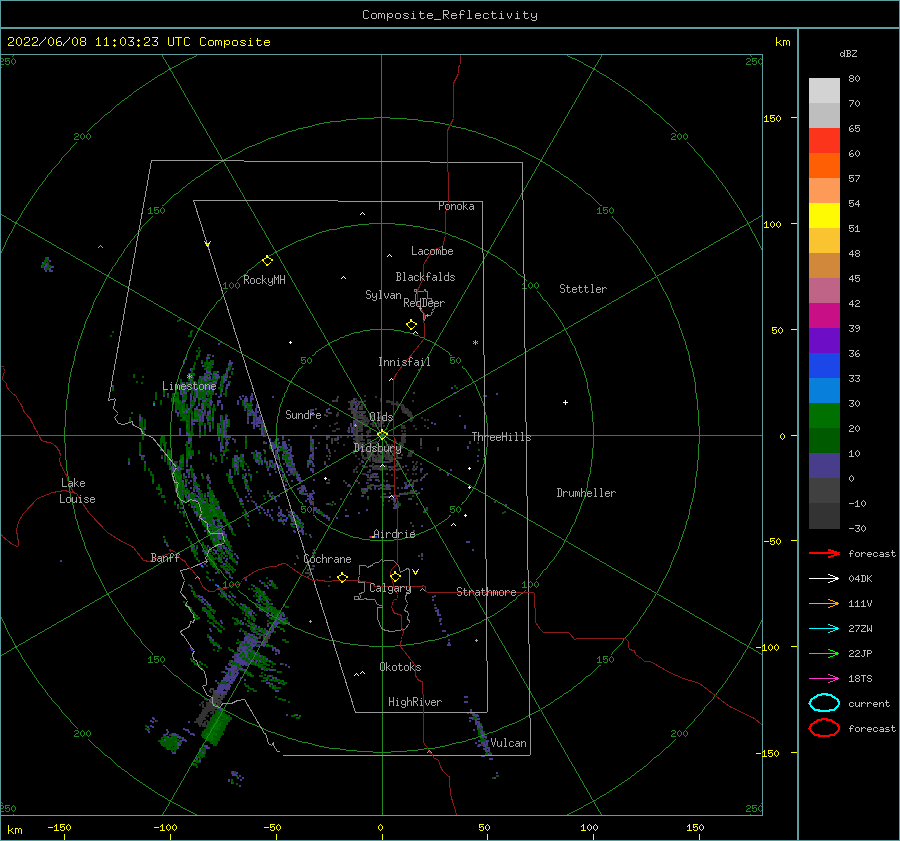Click the Composite_Reflectivity title
This screenshot has width=900, height=841.
click(449, 15)
